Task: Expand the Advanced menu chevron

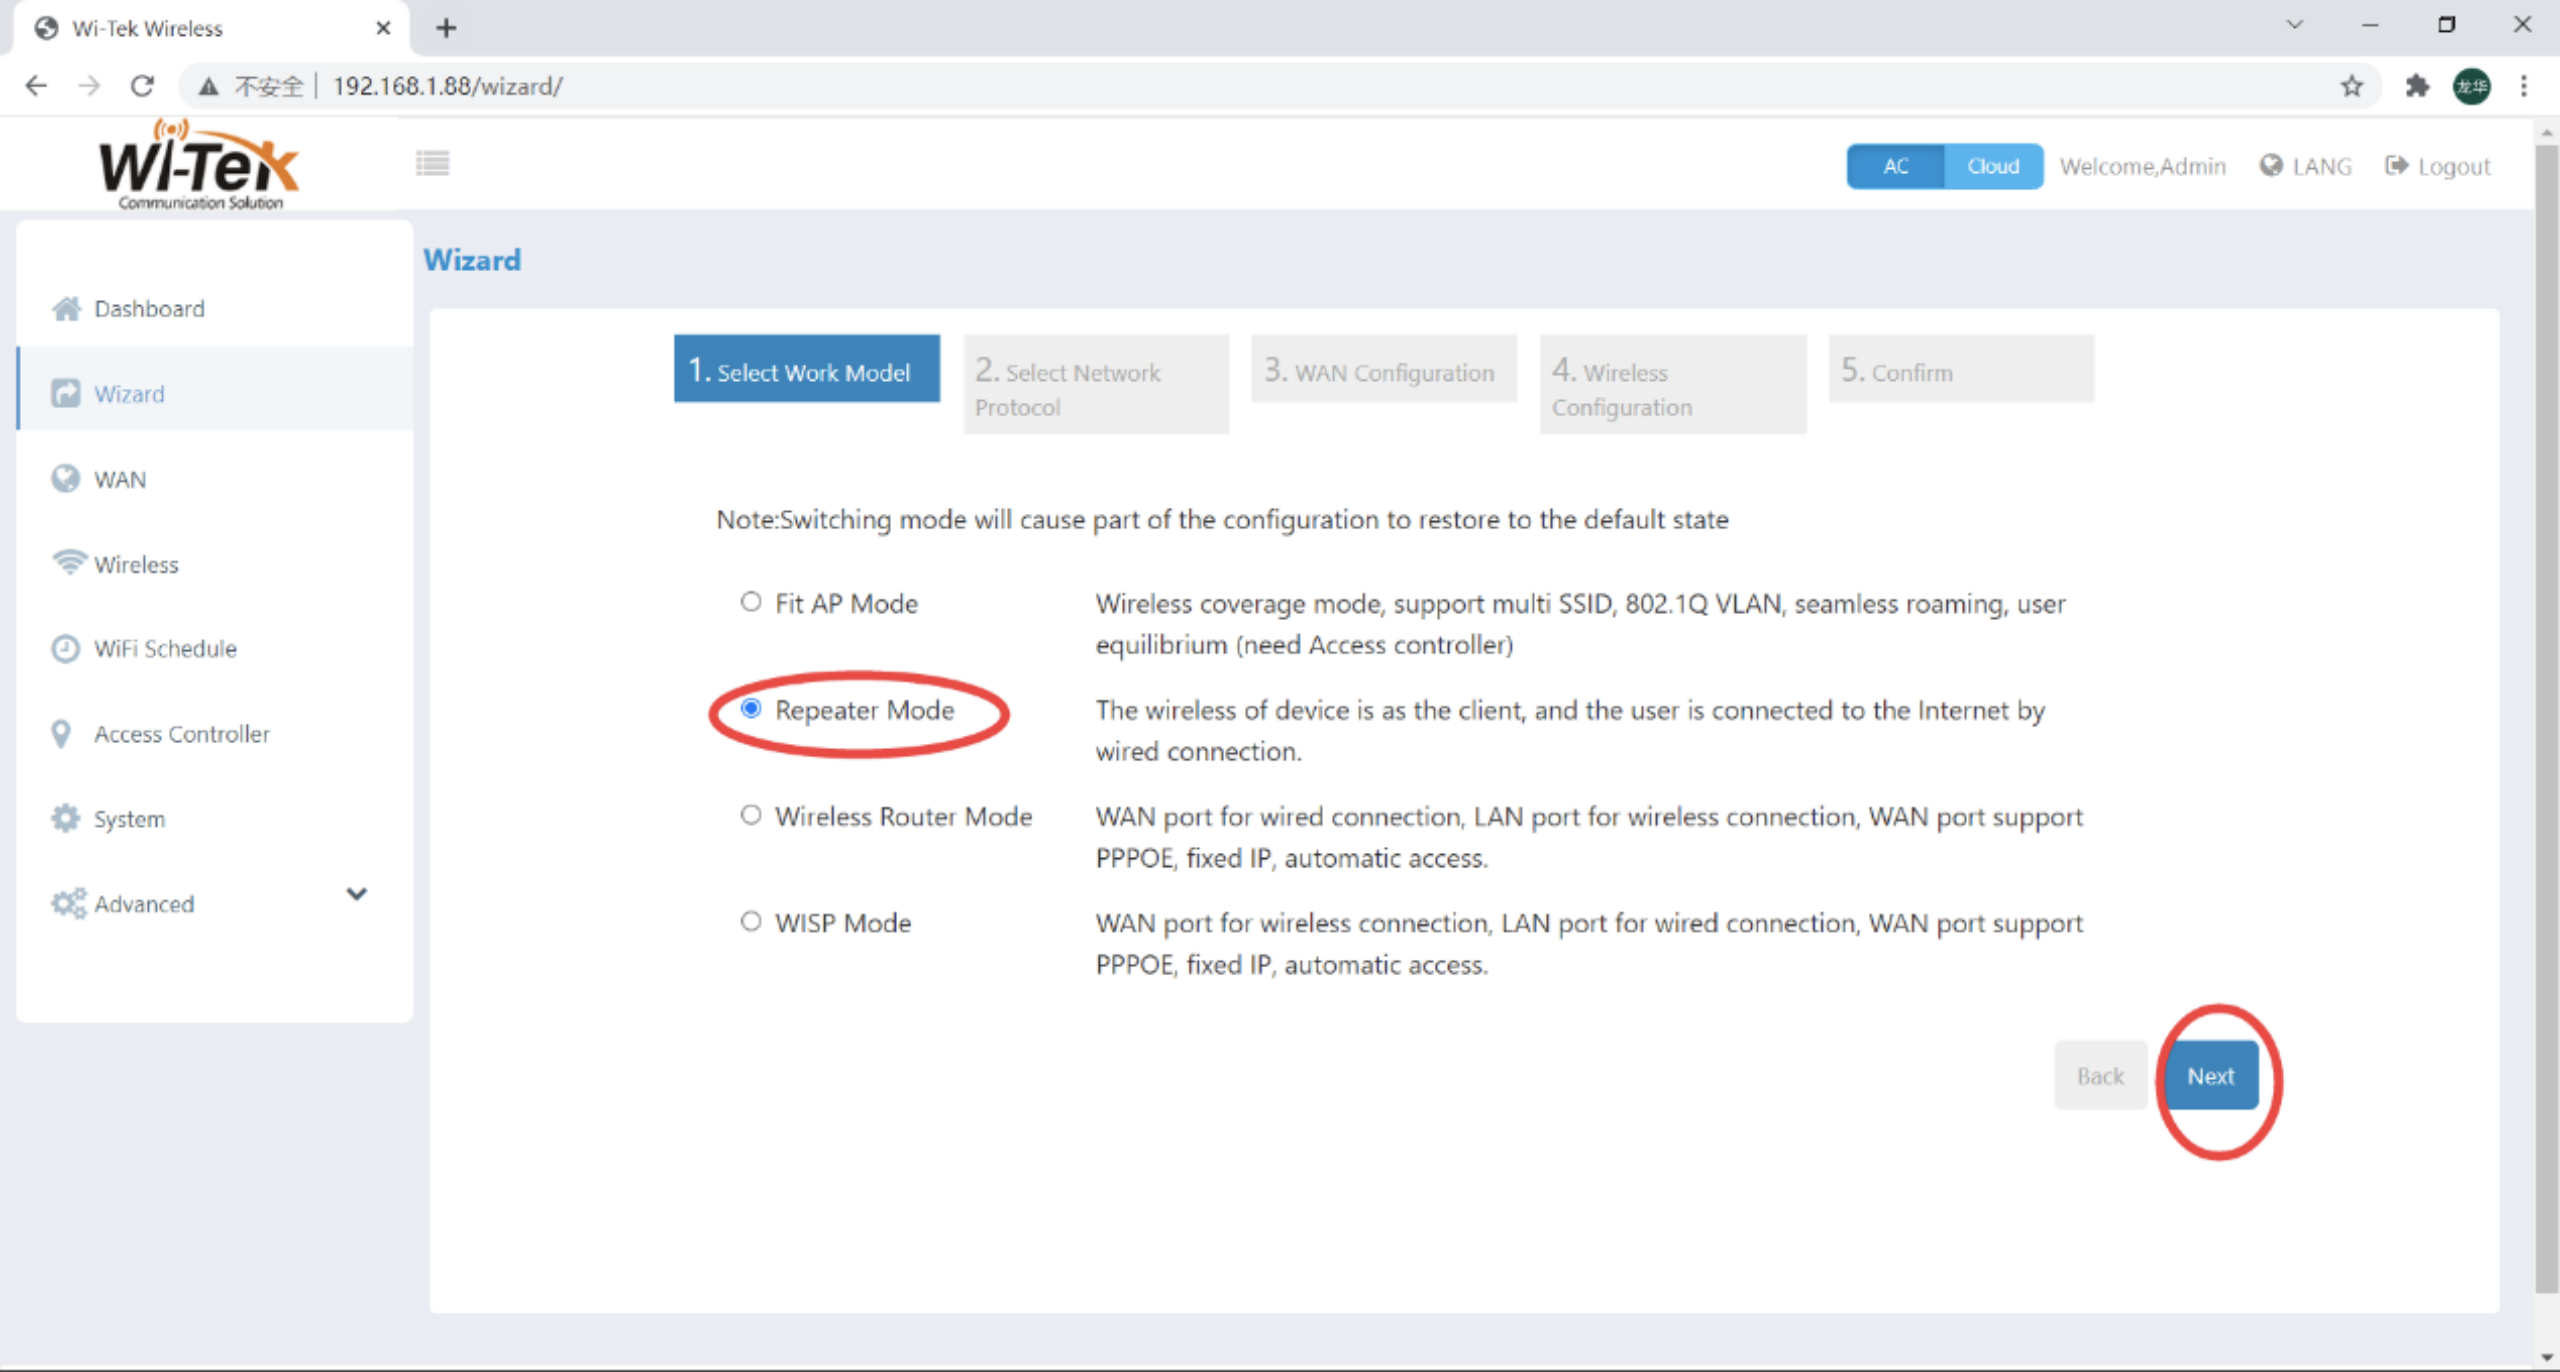Action: 357,894
